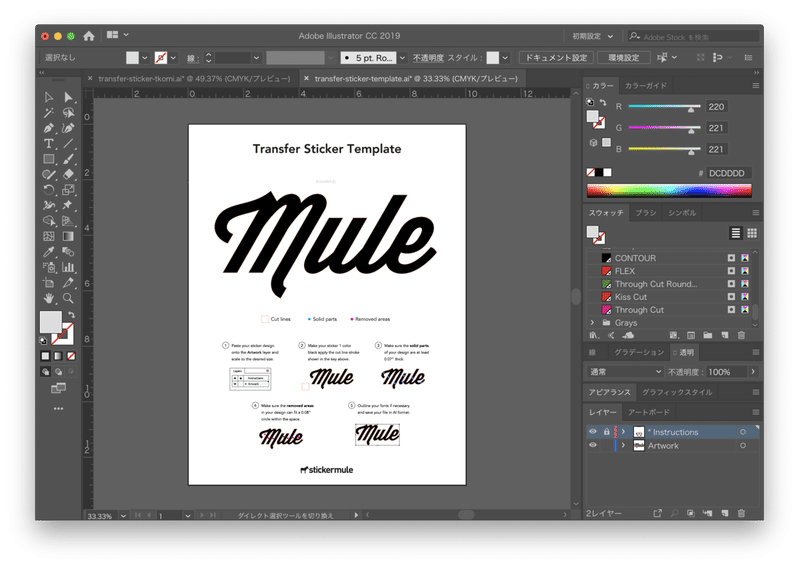This screenshot has width=800, height=568.
Task: Select the Shape Builder tool
Action: pyautogui.click(x=49, y=221)
